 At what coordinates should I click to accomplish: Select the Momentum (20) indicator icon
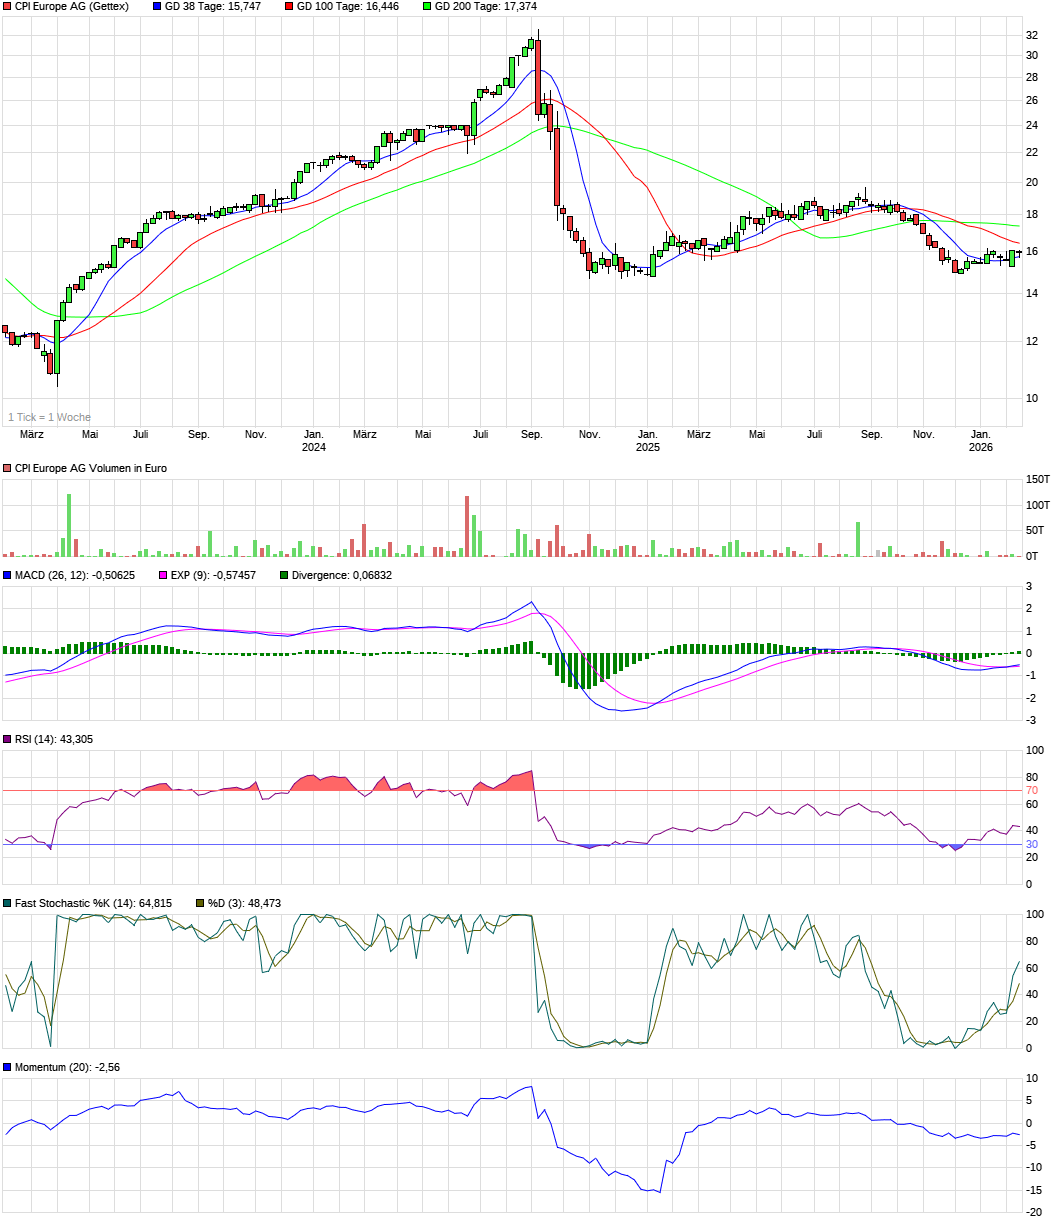[x=7, y=1066]
